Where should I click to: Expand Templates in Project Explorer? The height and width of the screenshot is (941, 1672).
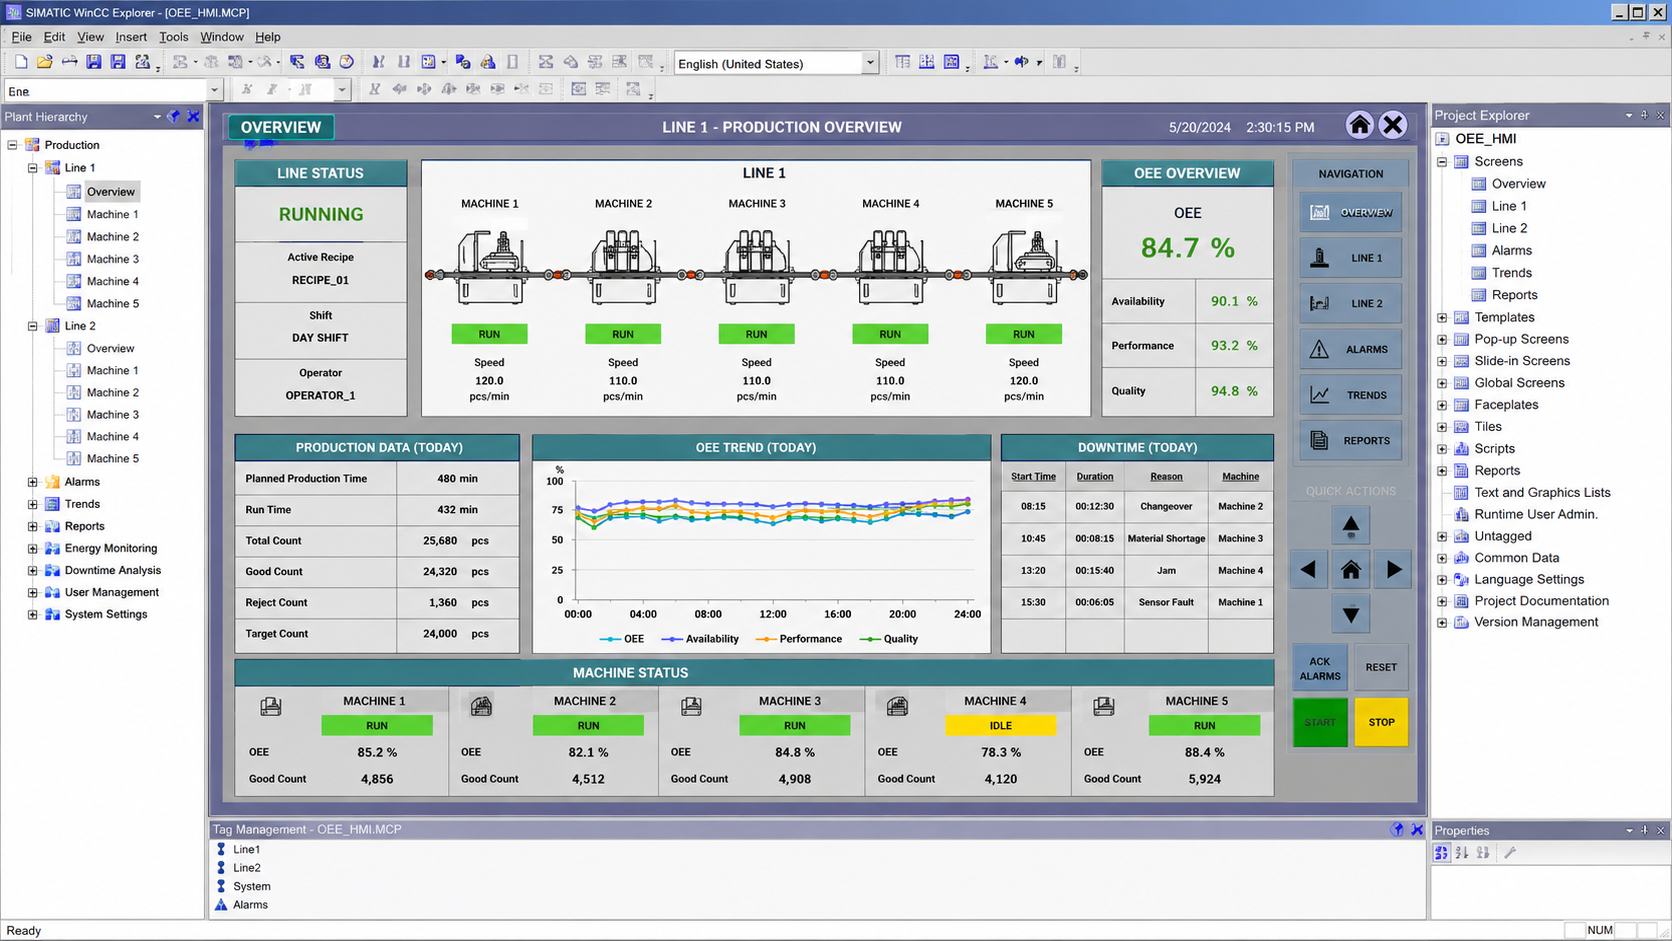tap(1442, 317)
